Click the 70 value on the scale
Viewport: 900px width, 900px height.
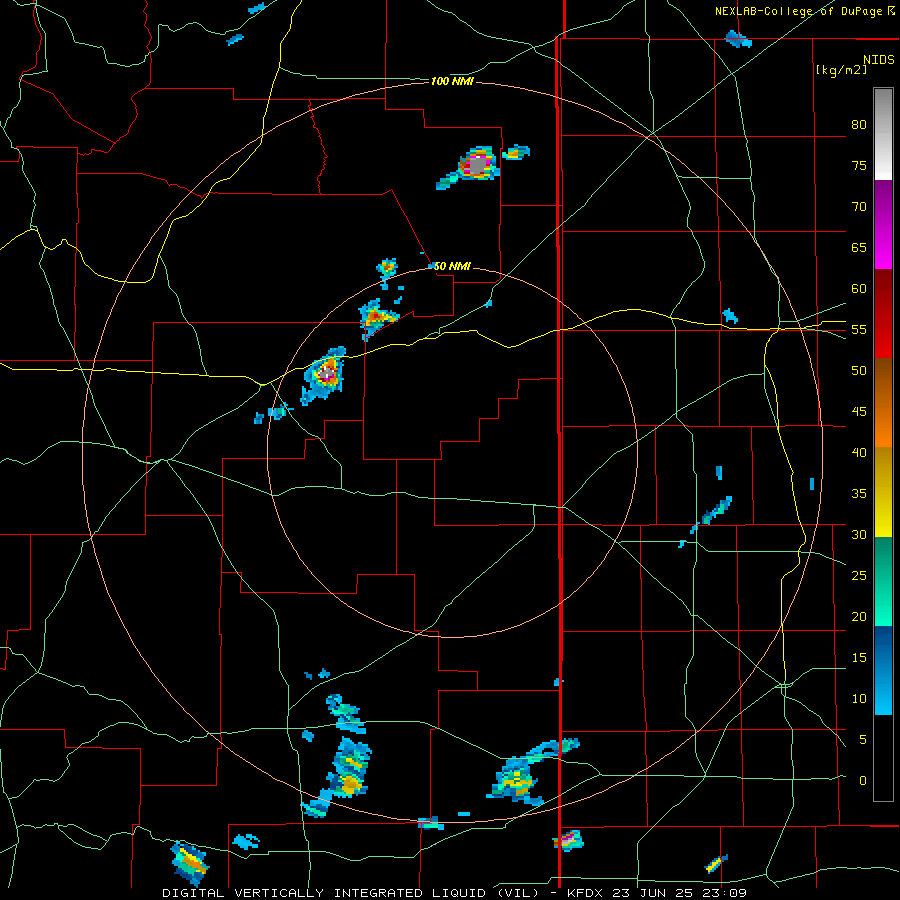(859, 207)
